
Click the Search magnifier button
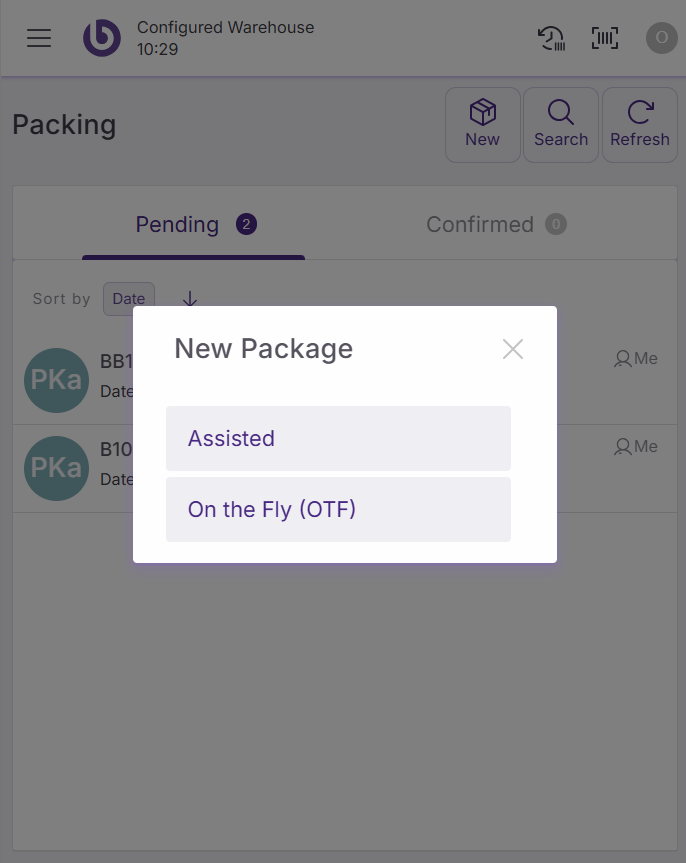tap(561, 124)
